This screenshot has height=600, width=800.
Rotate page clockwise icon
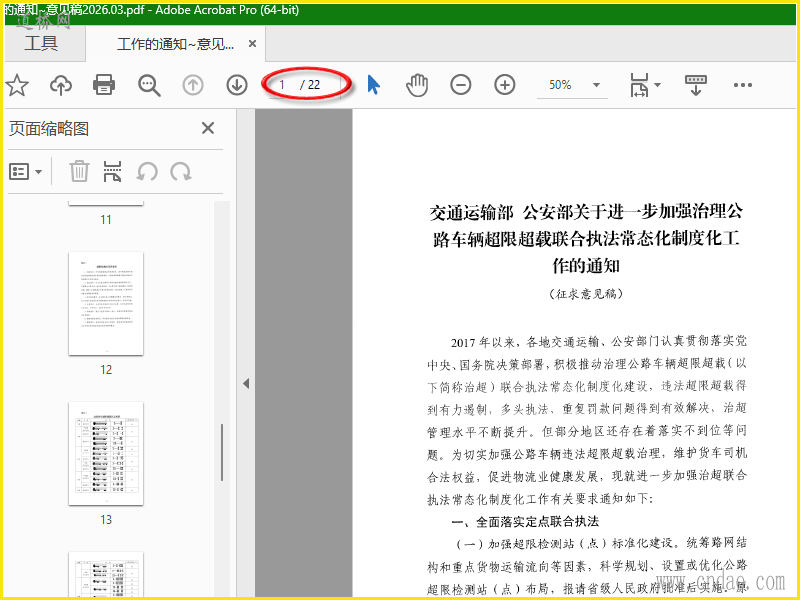[x=181, y=171]
